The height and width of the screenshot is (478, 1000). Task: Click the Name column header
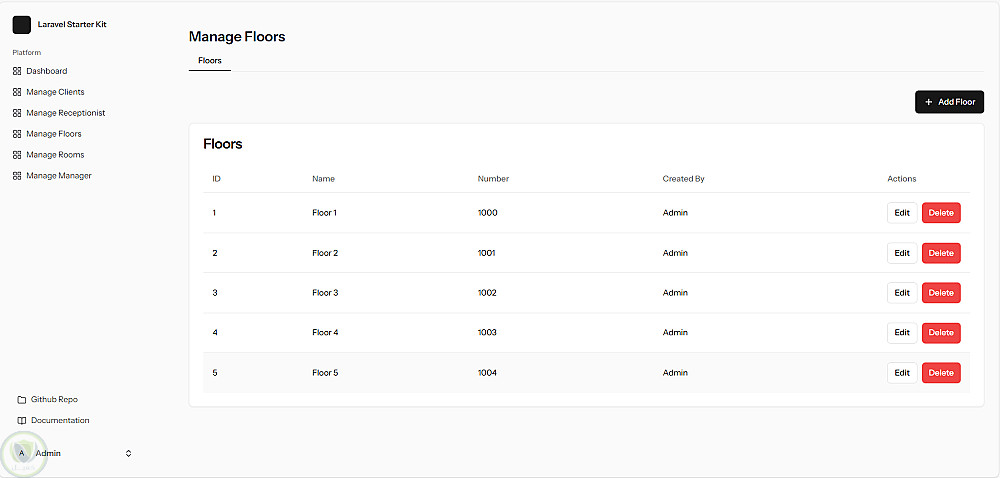click(323, 179)
